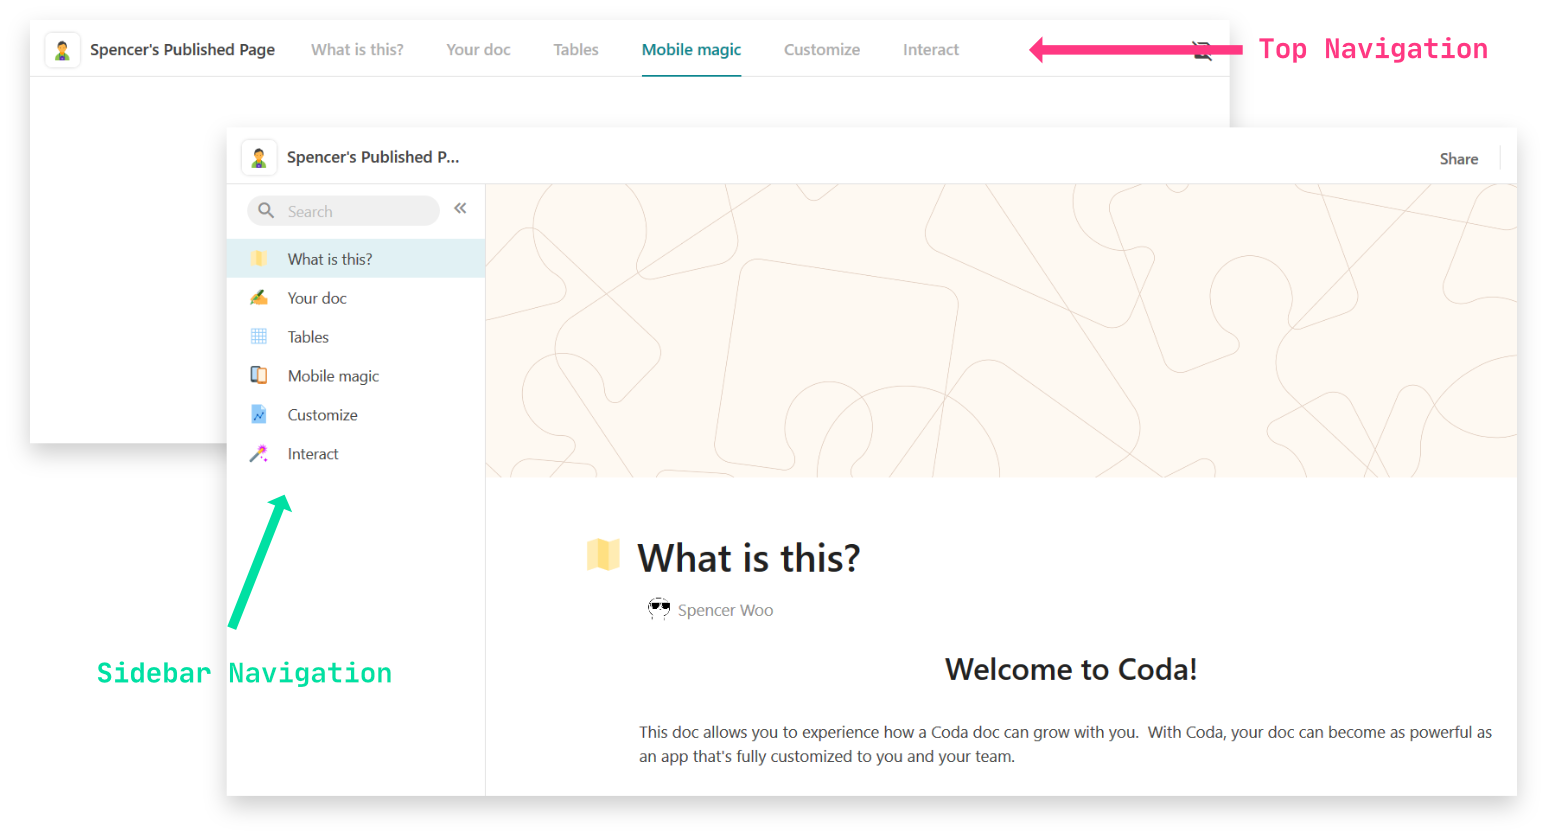Viewport: 1547px width, 836px height.
Task: Click the map icon beside the page heading
Action: (x=603, y=554)
